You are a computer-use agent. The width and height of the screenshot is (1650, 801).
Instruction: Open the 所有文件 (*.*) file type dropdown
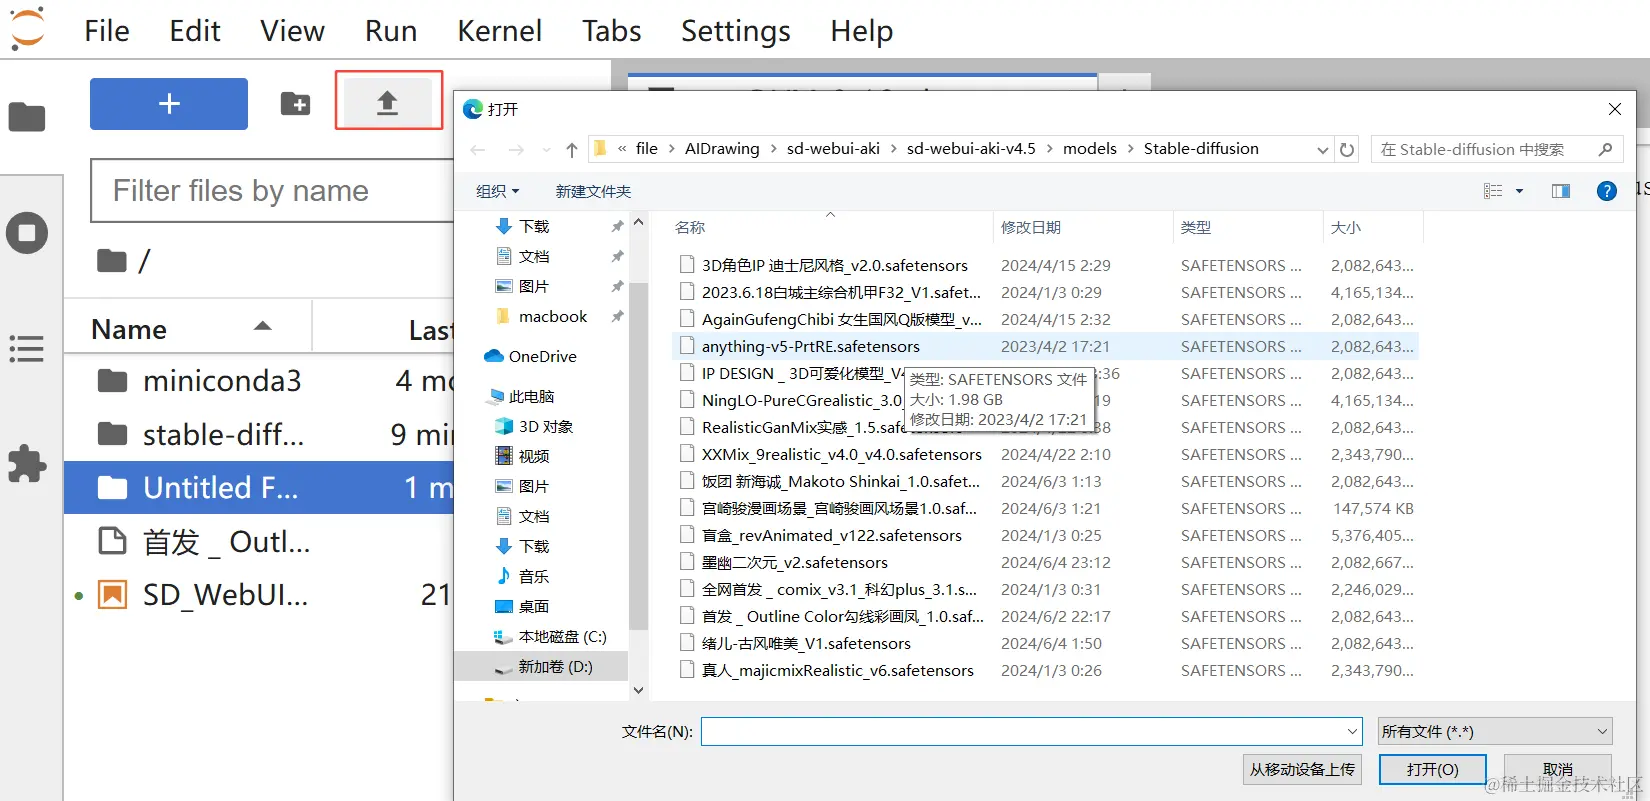1495,731
